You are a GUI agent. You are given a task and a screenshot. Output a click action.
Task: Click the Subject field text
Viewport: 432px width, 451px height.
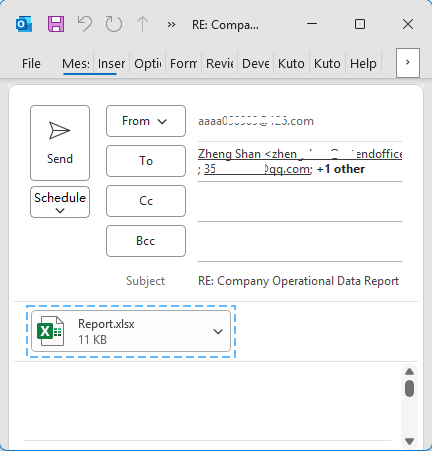(x=299, y=281)
